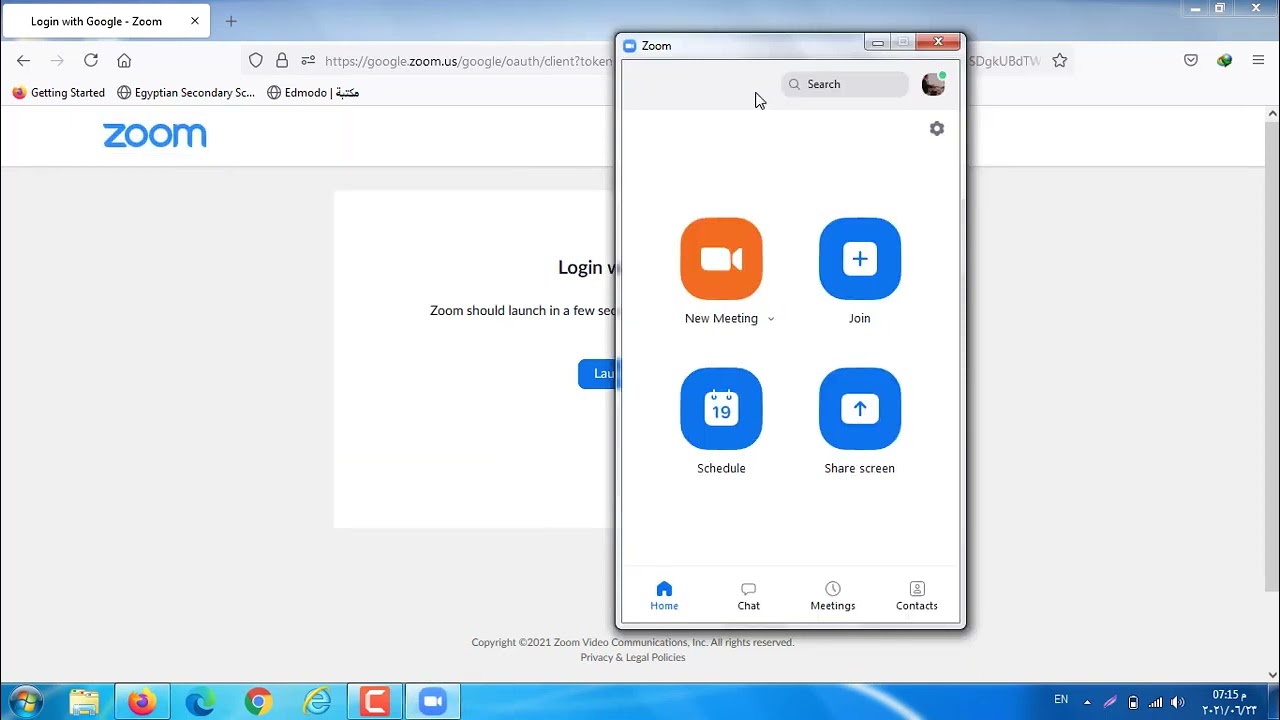The height and width of the screenshot is (720, 1280).
Task: Open the Edmodo bookmark
Action: click(x=313, y=93)
